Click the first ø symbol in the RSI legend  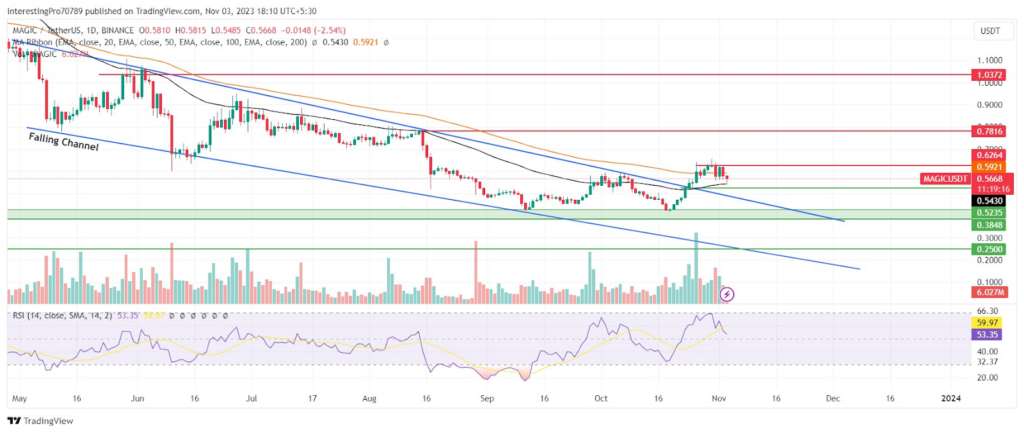172,316
